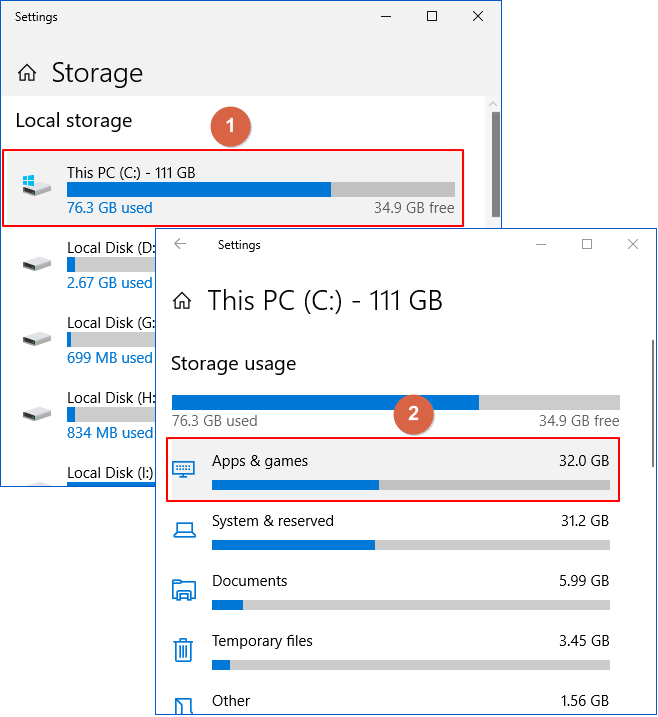The width and height of the screenshot is (658, 717).
Task: Click the Windows drive icon for This PC (C:)
Action: pos(37,185)
